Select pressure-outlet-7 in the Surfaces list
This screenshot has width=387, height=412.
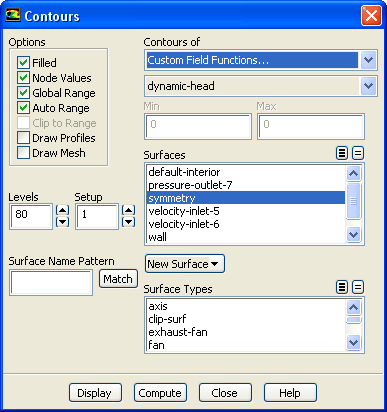click(246, 185)
